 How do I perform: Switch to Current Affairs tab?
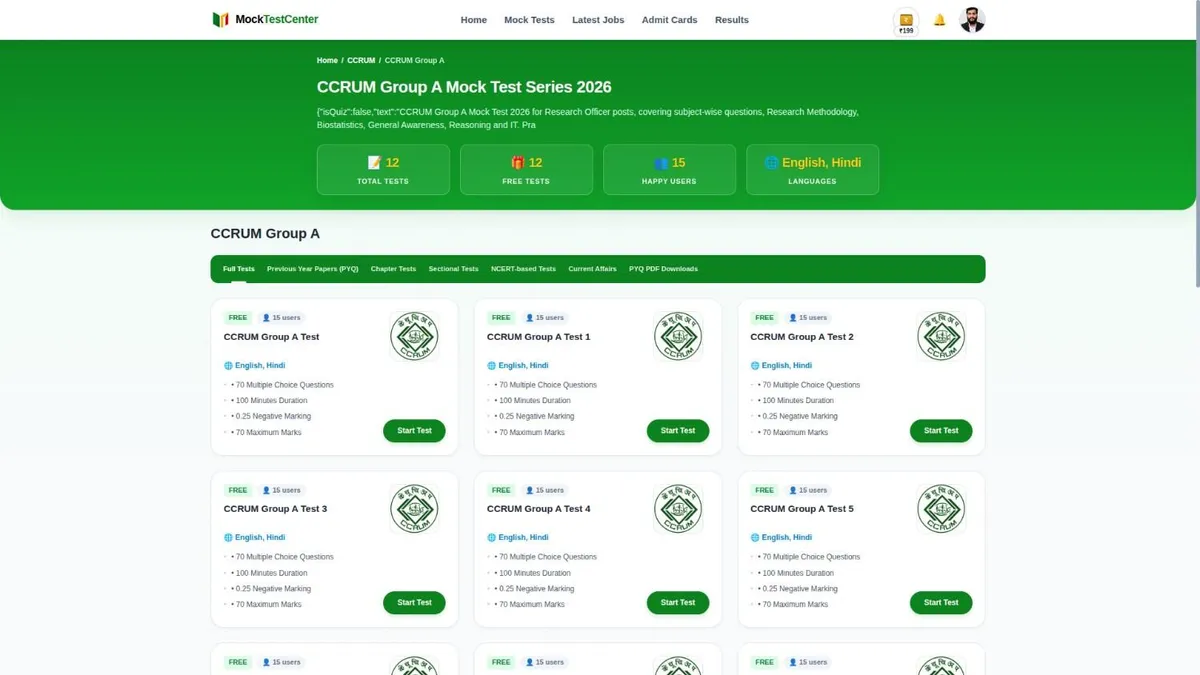pos(592,269)
